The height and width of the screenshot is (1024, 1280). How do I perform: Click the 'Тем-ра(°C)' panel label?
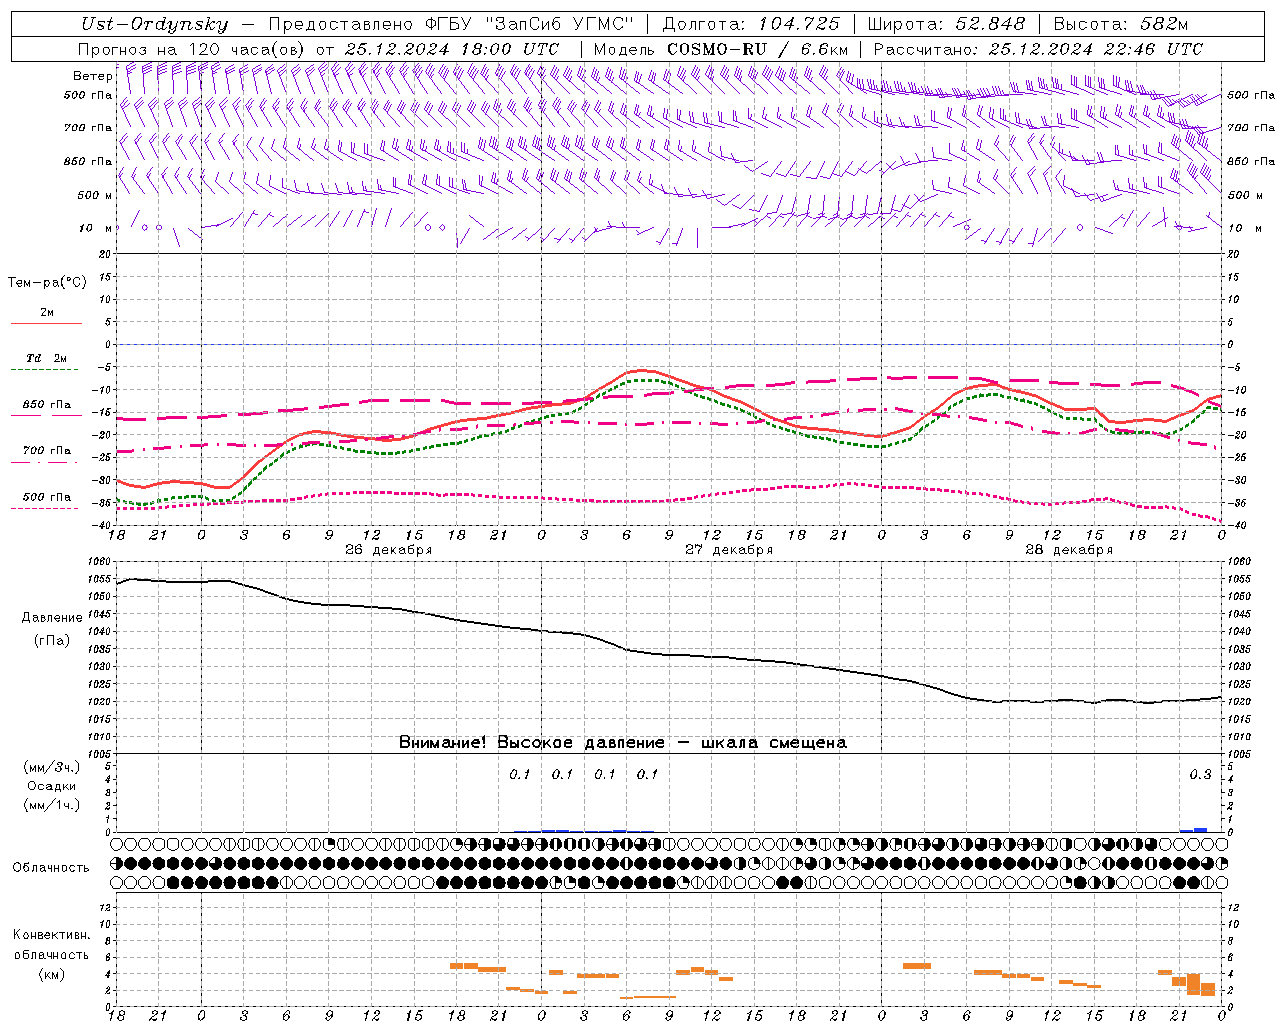click(47, 283)
